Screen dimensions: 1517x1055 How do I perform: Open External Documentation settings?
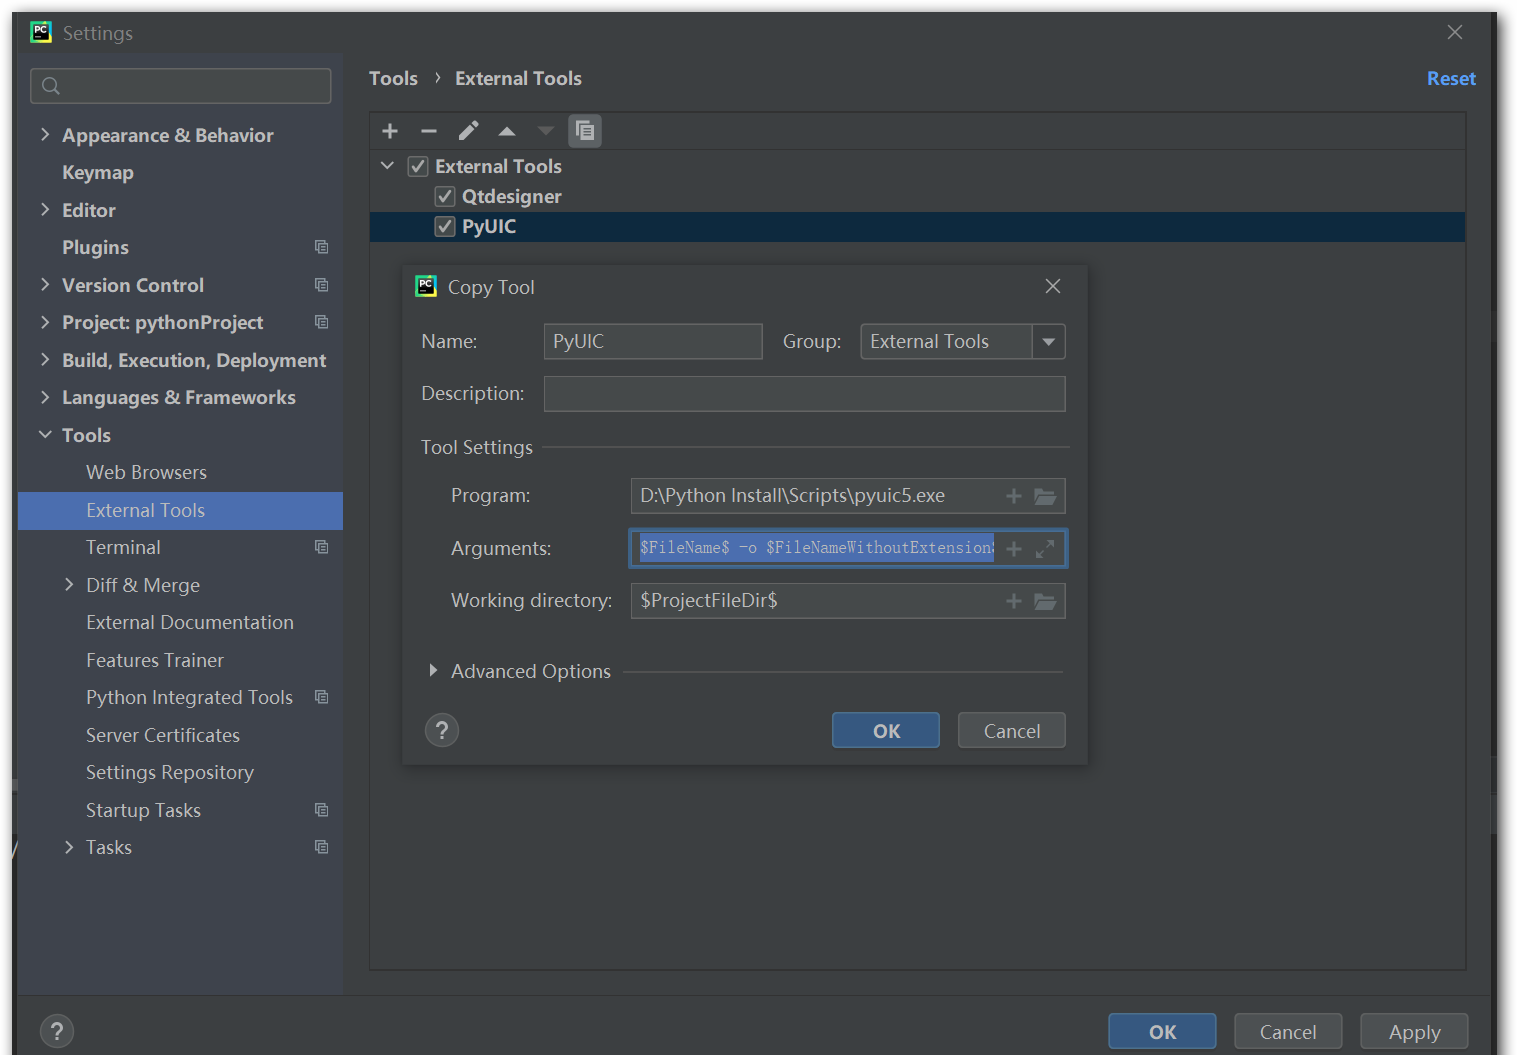tap(190, 622)
